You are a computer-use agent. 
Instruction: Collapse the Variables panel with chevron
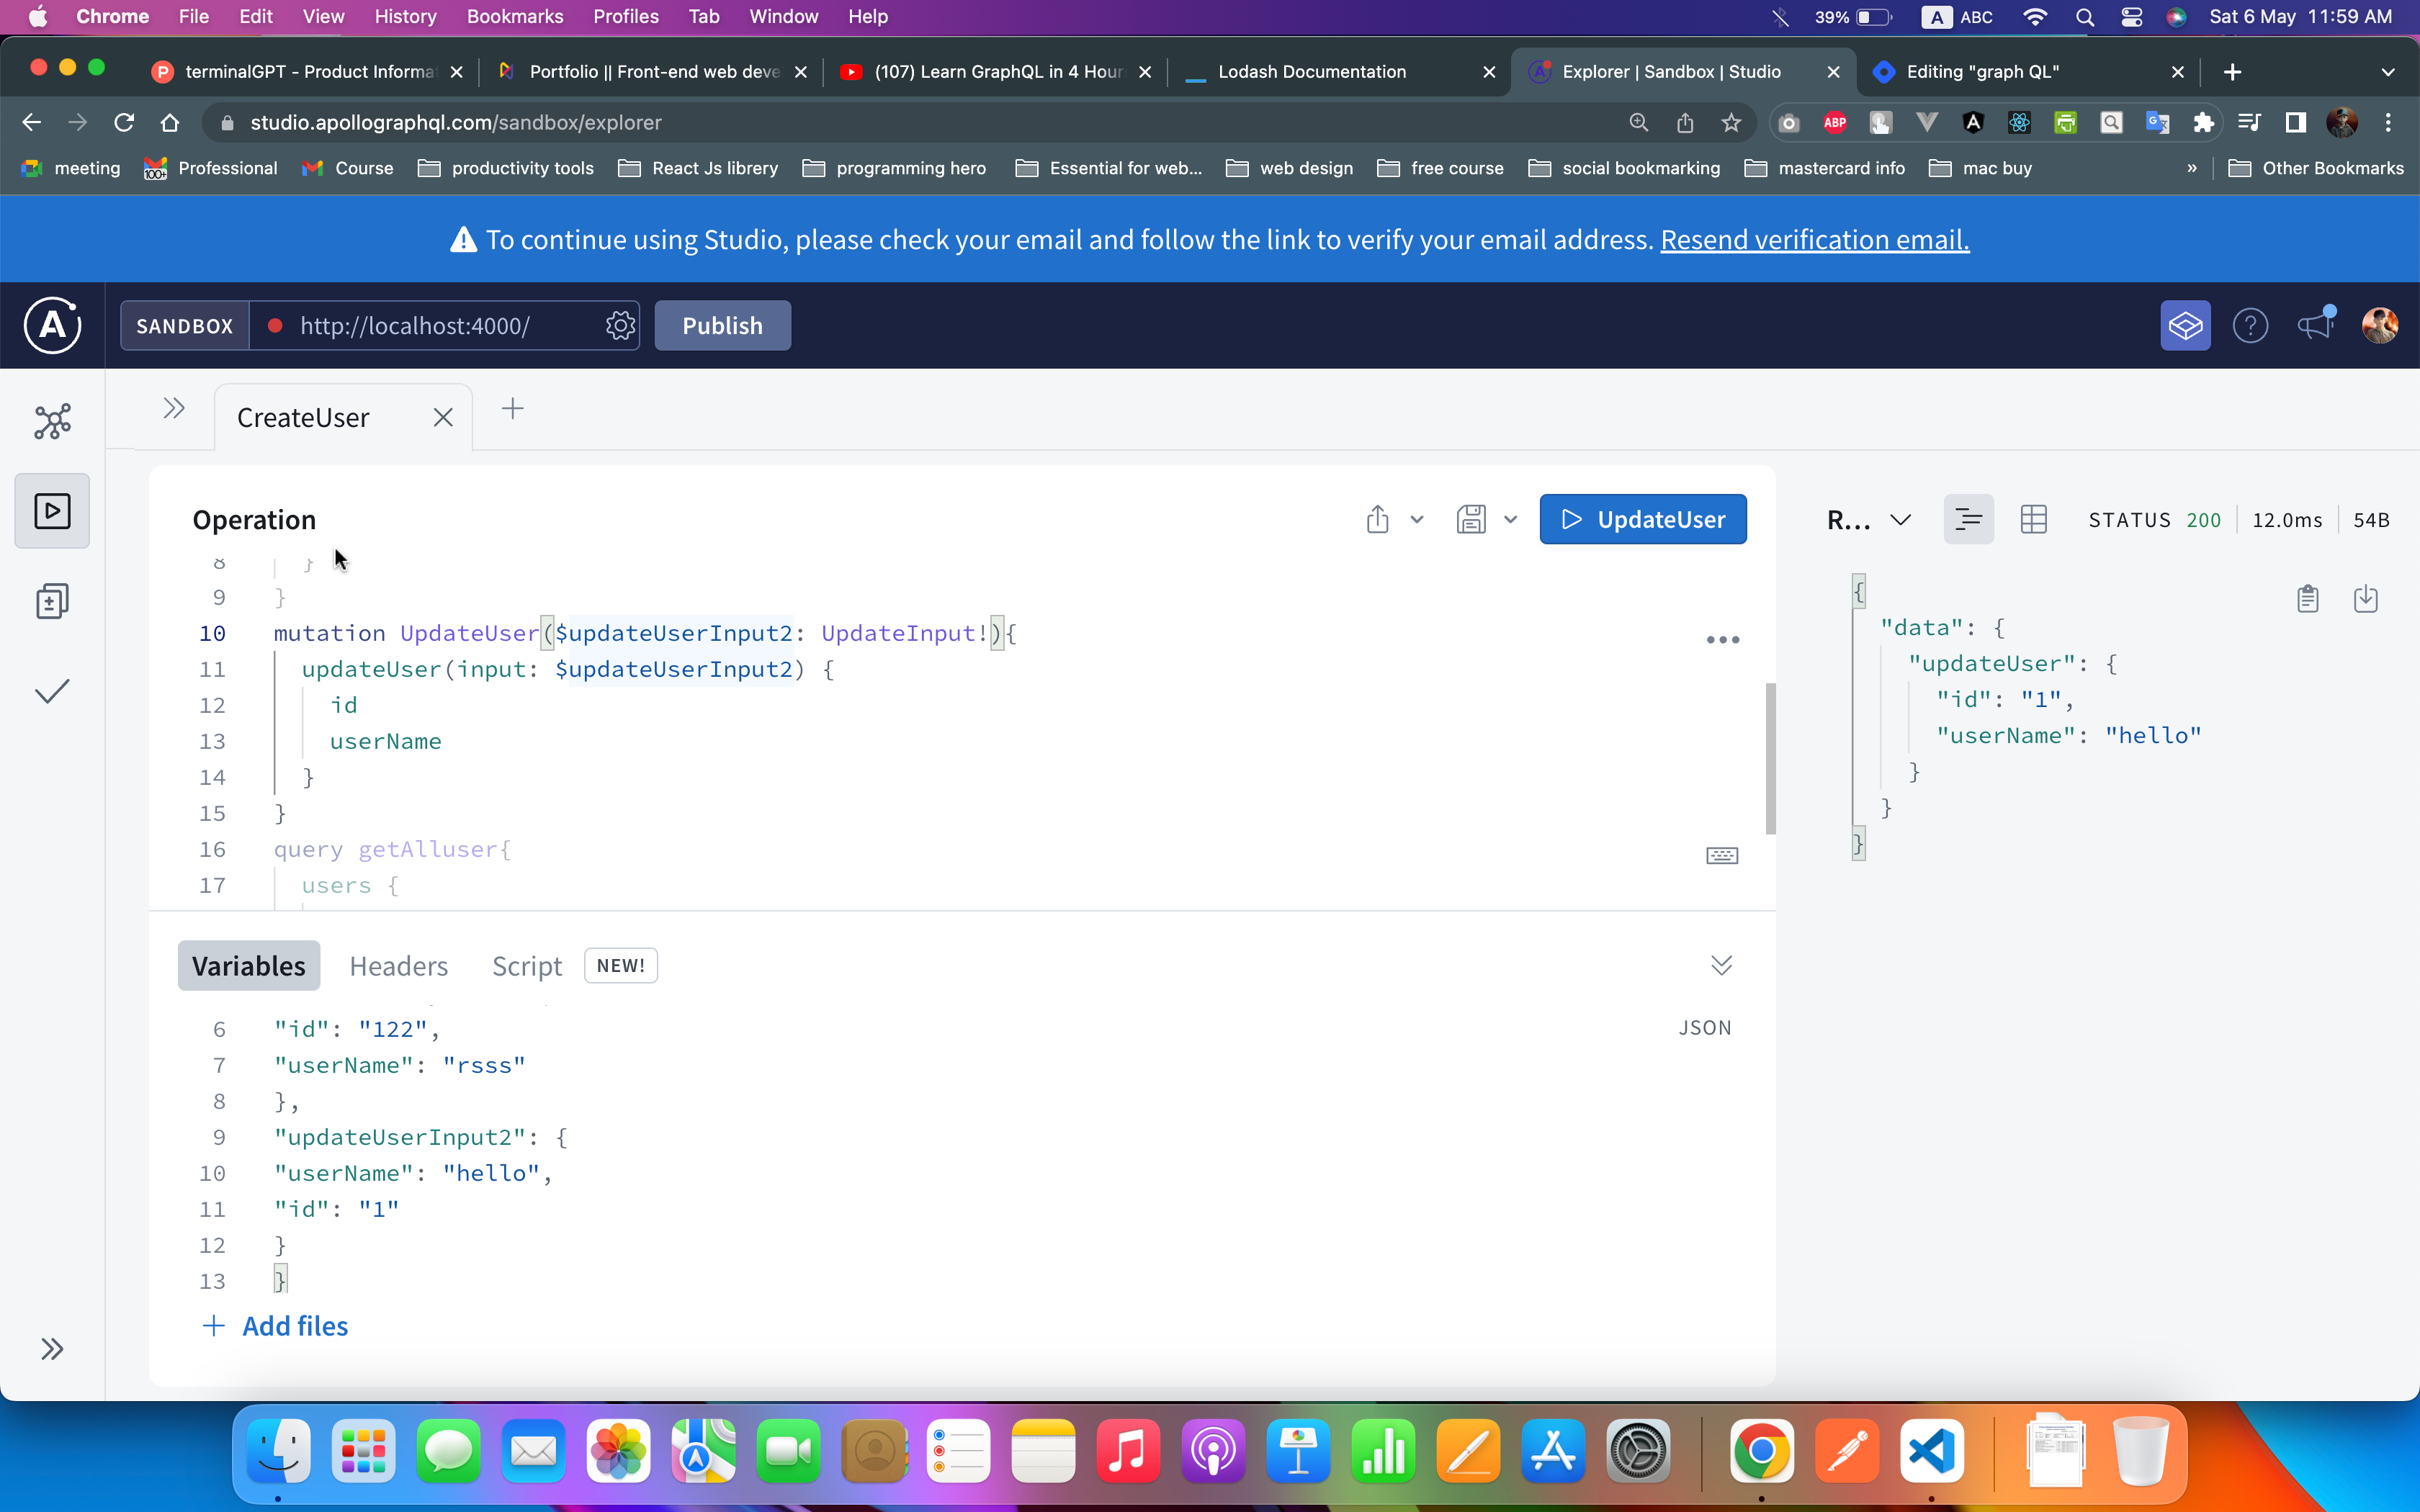[x=1721, y=966]
